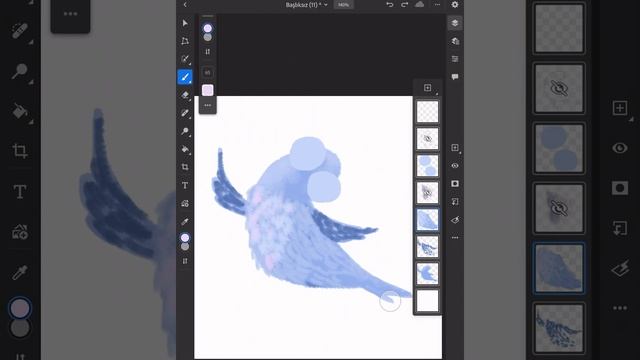Select the Brush tool highlighted in blue
The height and width of the screenshot is (360, 640).
point(185,77)
